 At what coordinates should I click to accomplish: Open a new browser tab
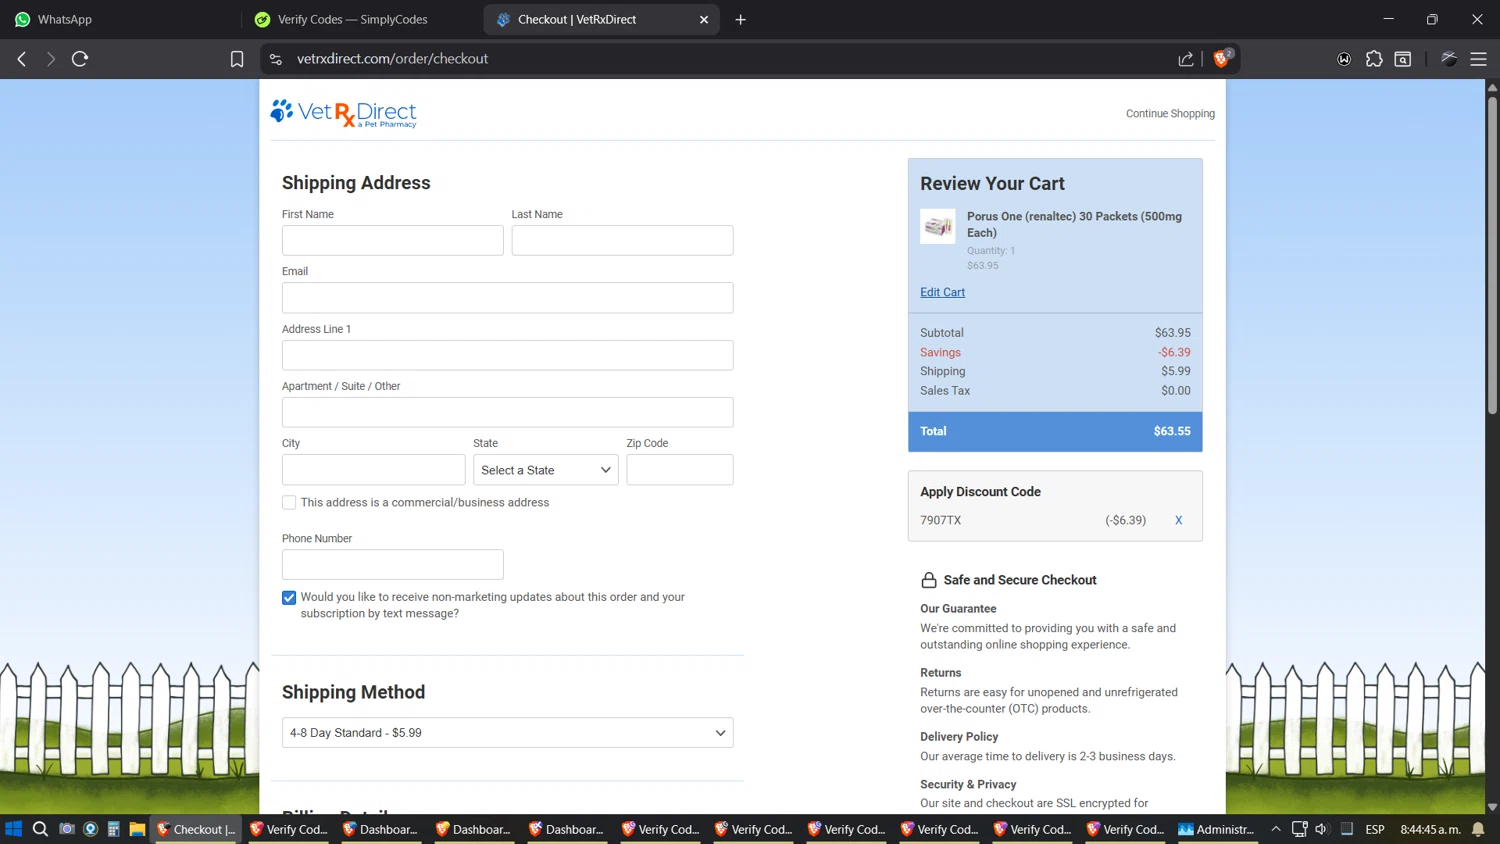(741, 19)
